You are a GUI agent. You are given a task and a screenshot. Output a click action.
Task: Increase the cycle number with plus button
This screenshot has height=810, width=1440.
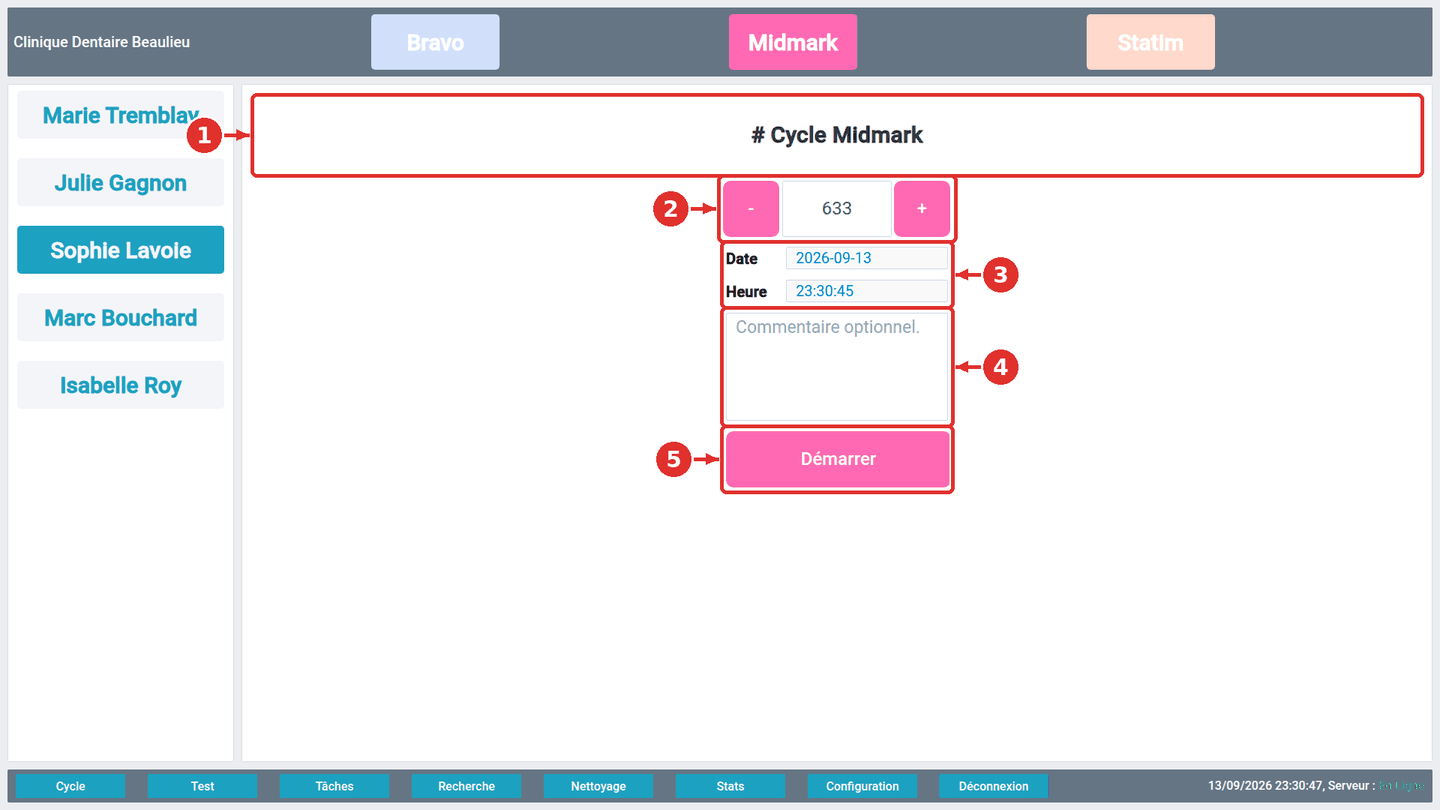[x=922, y=209]
